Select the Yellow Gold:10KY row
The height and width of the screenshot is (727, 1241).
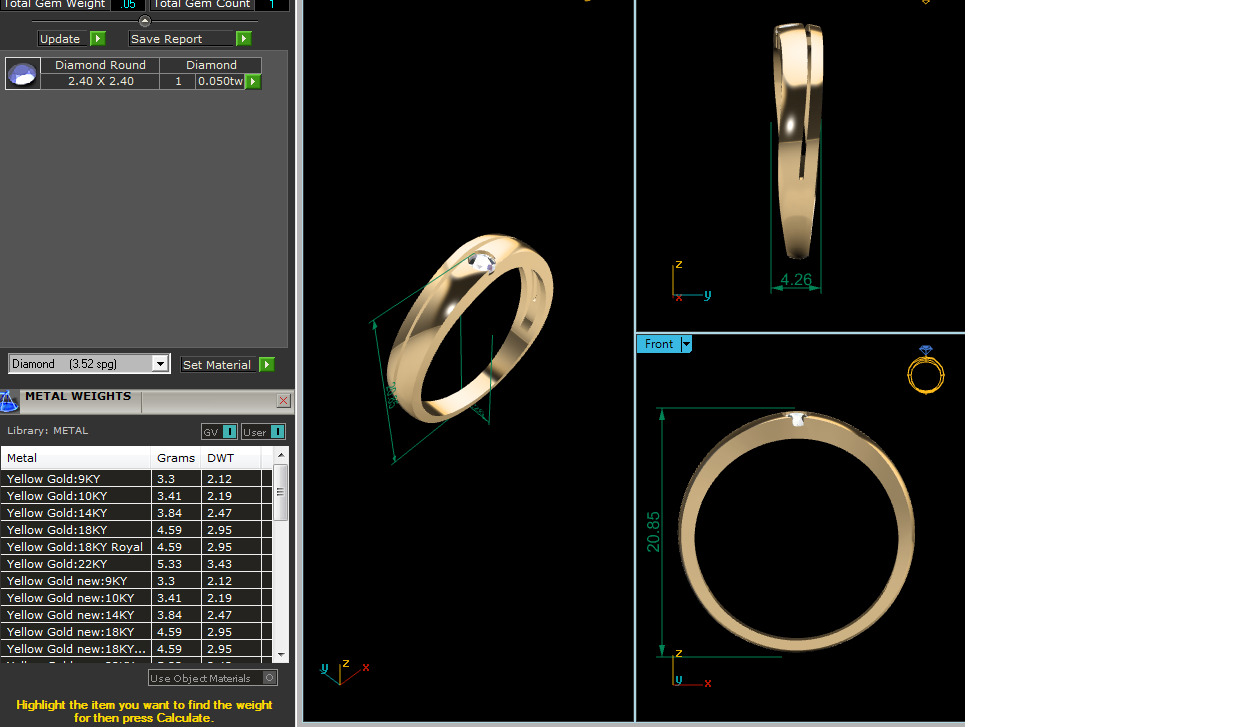click(137, 496)
